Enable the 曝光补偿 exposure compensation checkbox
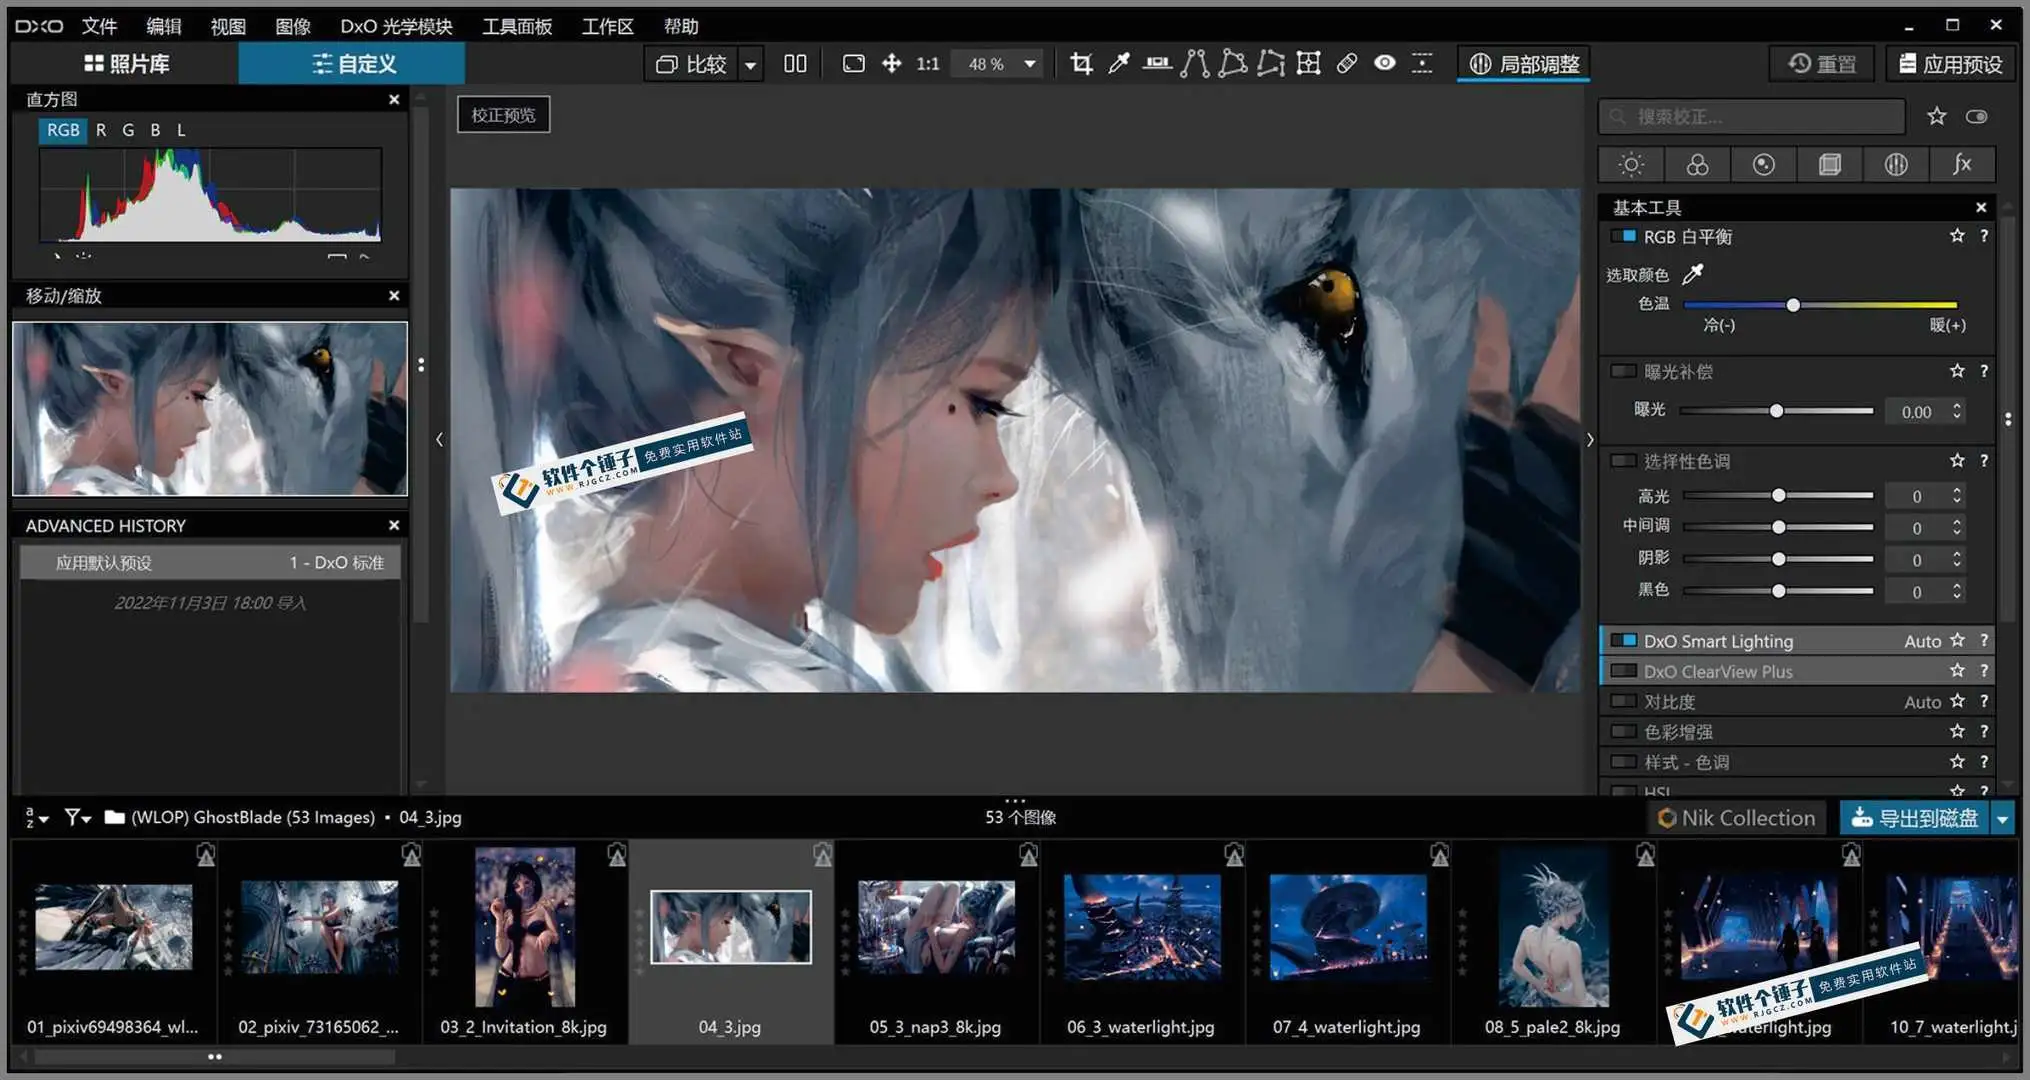The width and height of the screenshot is (2030, 1080). (x=1623, y=371)
